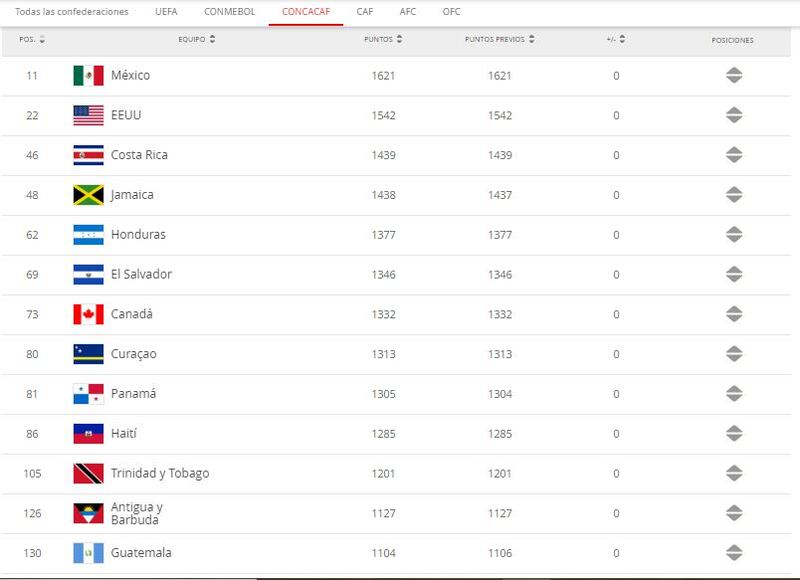
Task: Expand positions arrows for Panamá row
Action: click(x=733, y=394)
